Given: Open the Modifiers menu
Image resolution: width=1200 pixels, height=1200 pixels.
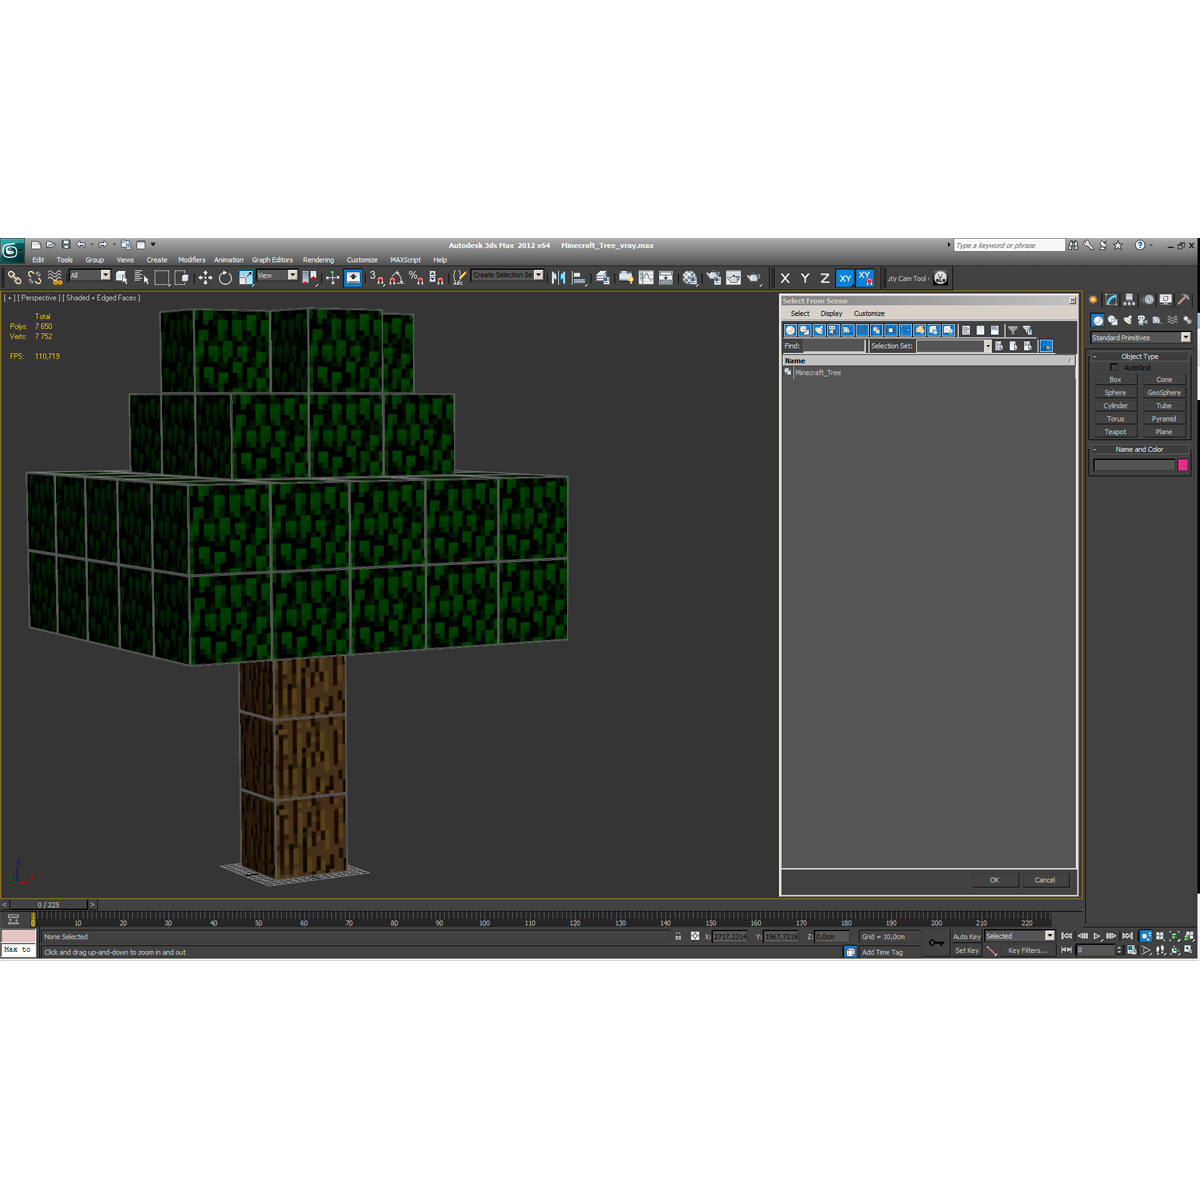Looking at the screenshot, I should pyautogui.click(x=192, y=260).
